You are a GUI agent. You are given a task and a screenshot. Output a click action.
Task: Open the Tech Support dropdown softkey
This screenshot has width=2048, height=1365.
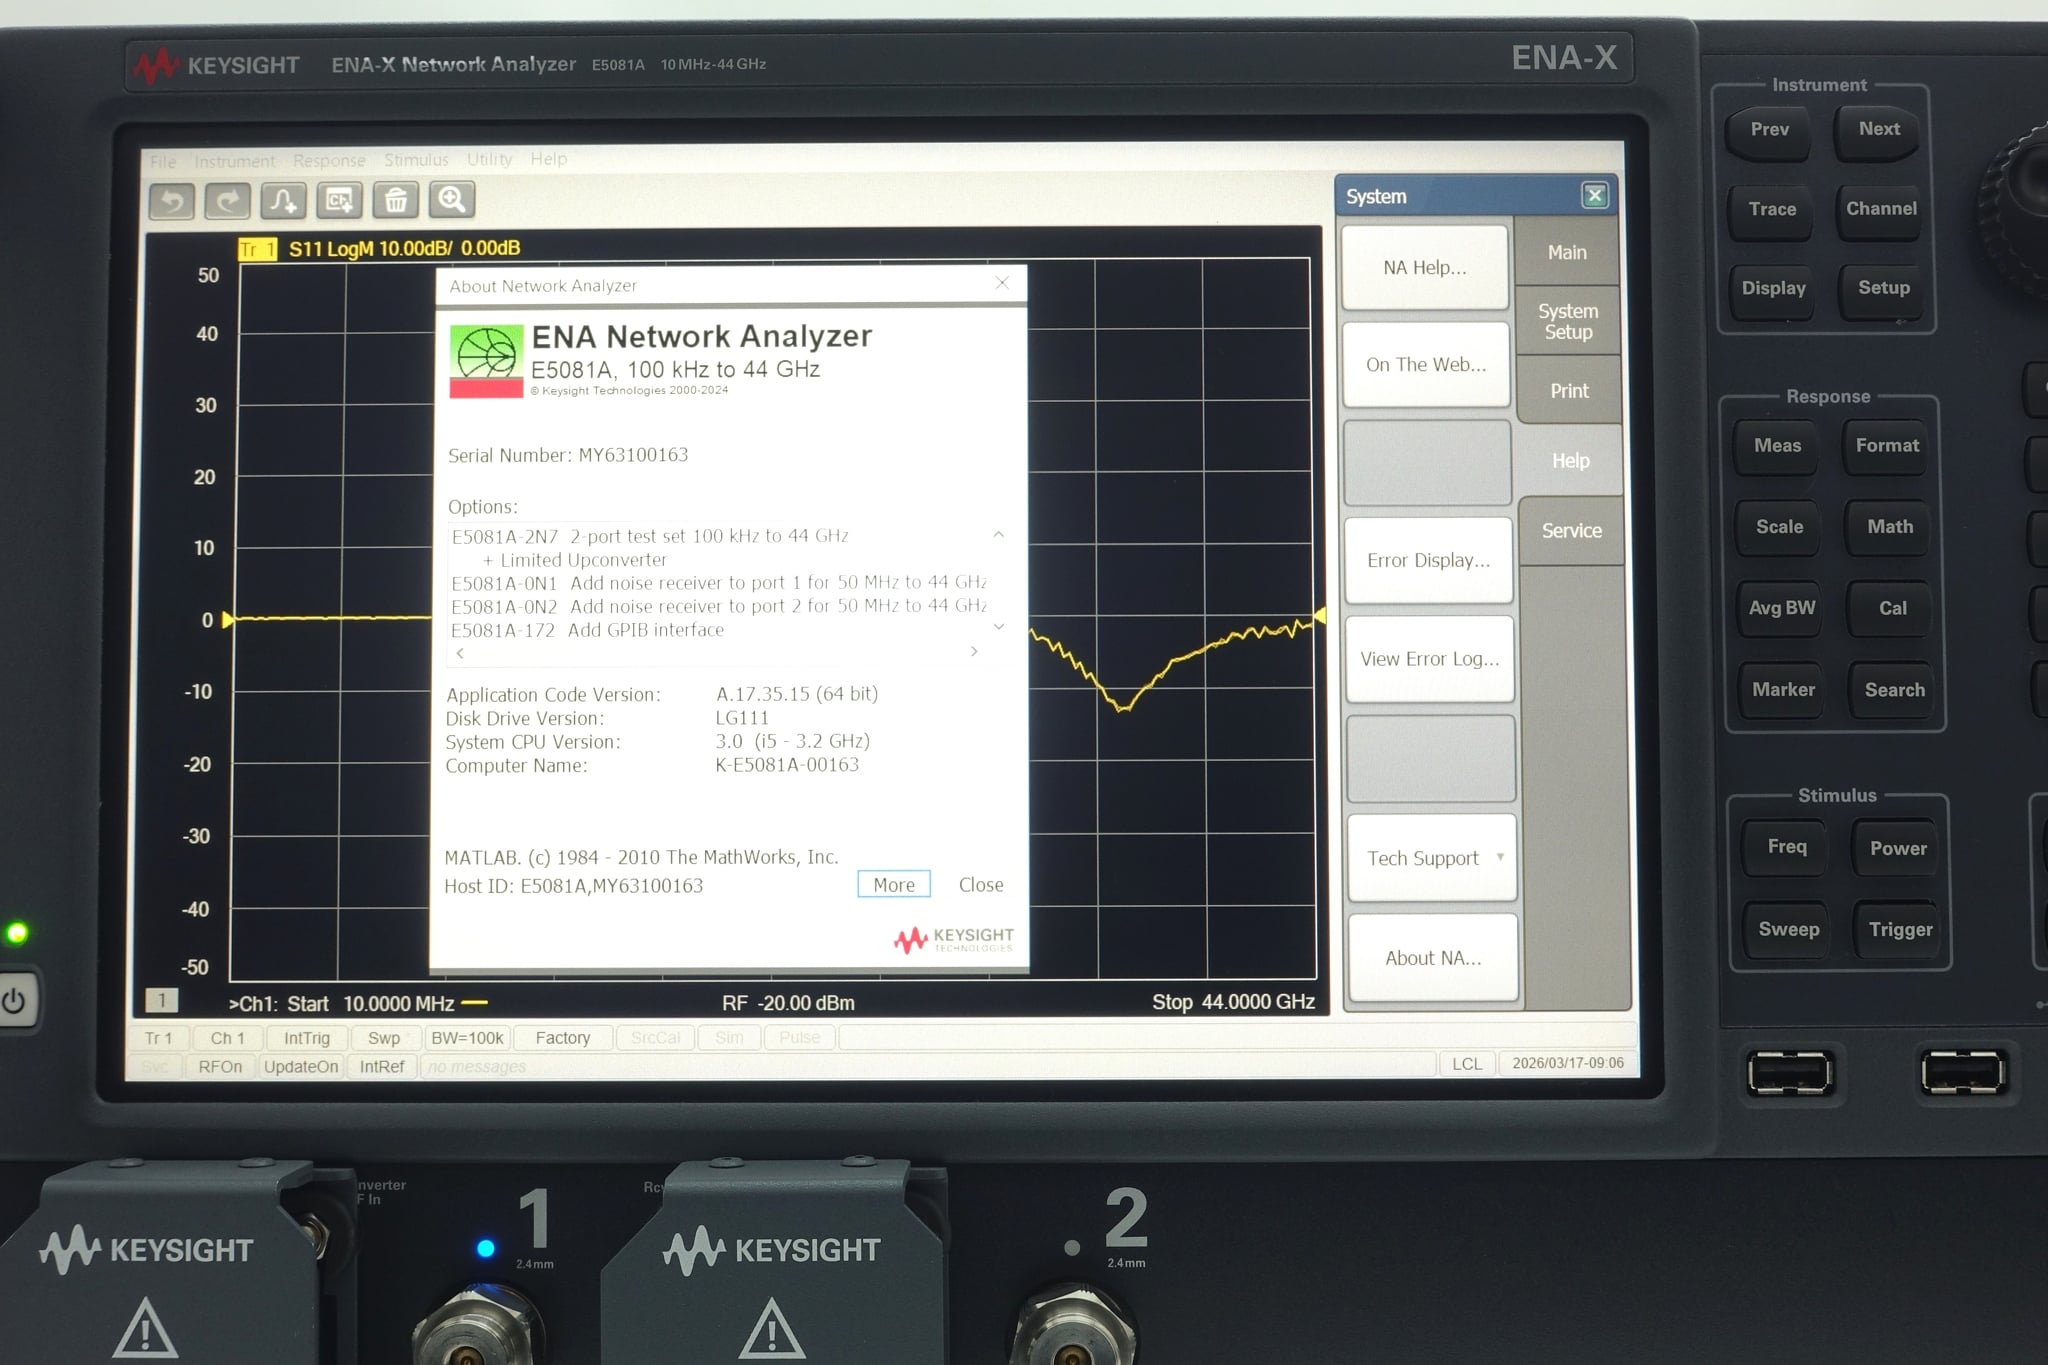pyautogui.click(x=1432, y=858)
